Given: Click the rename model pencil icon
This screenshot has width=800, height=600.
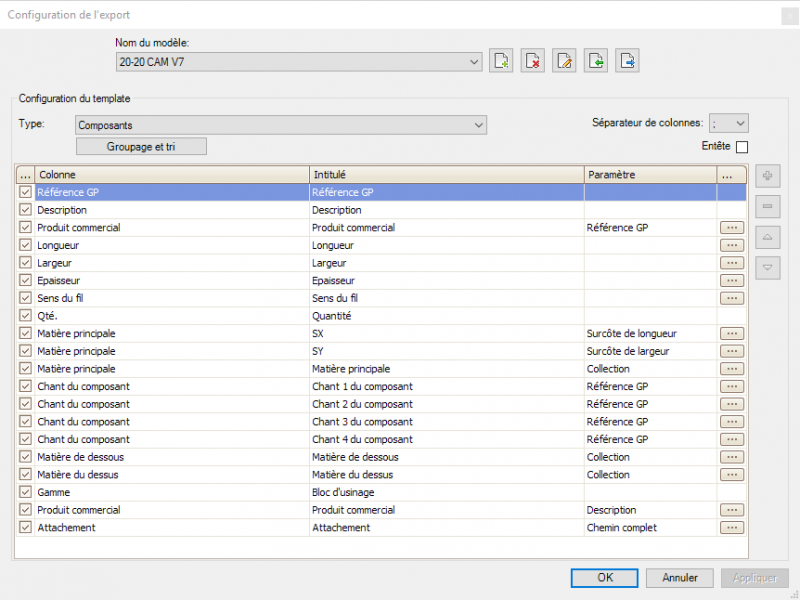Looking at the screenshot, I should tap(564, 61).
